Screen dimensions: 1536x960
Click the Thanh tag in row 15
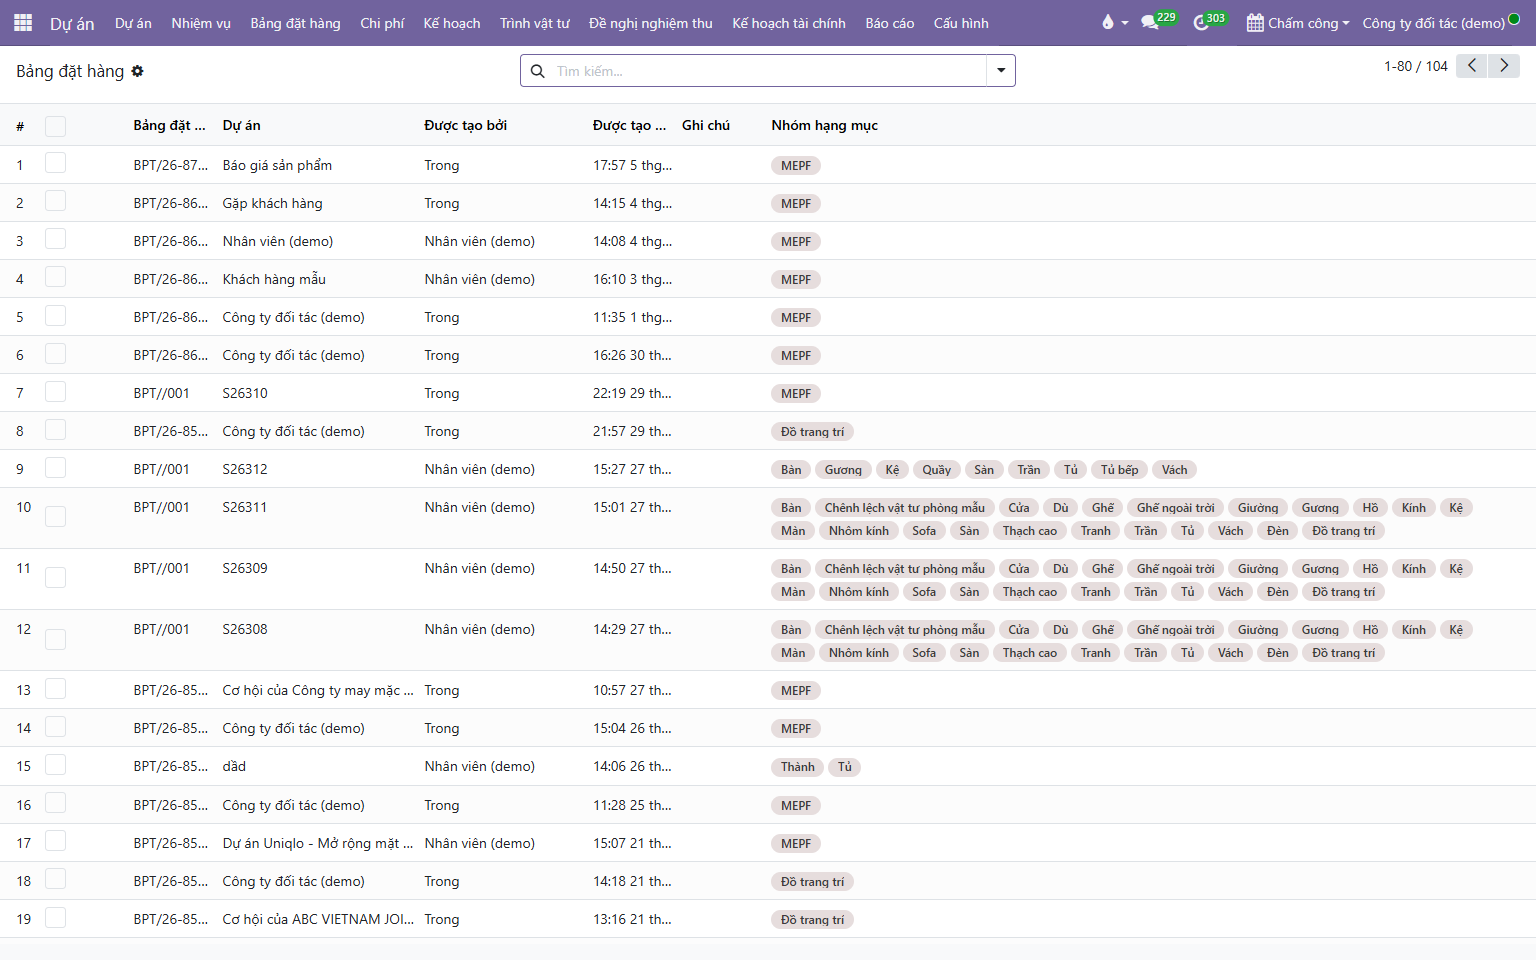tap(798, 766)
